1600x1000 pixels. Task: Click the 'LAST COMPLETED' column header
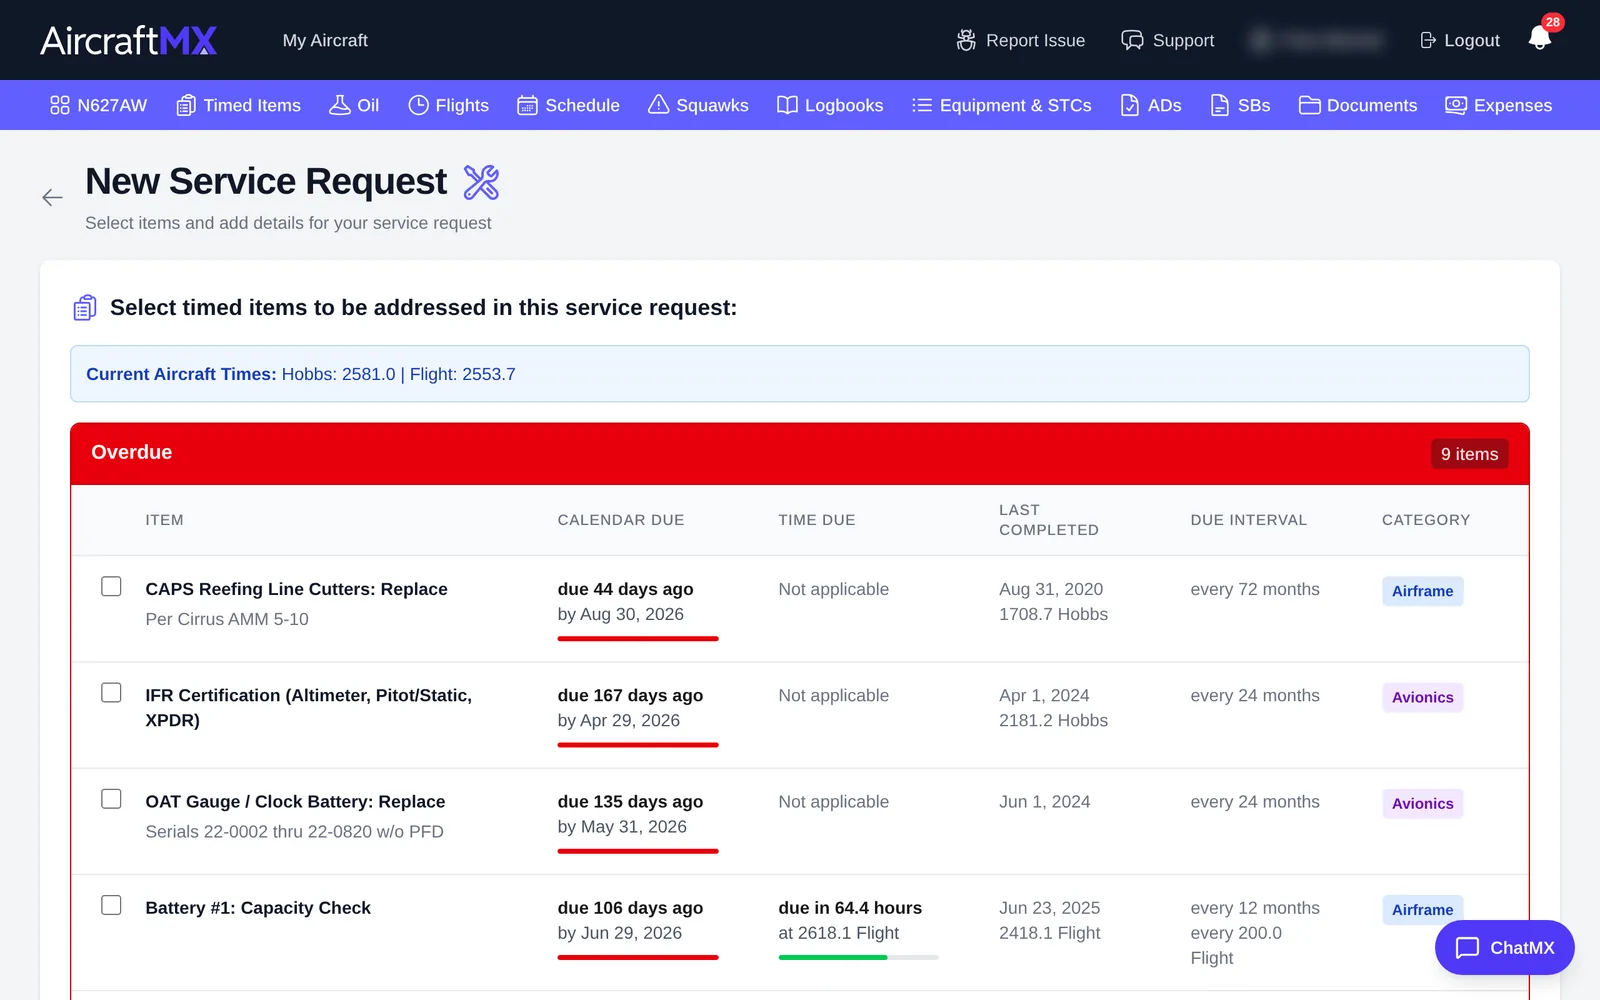point(1049,520)
